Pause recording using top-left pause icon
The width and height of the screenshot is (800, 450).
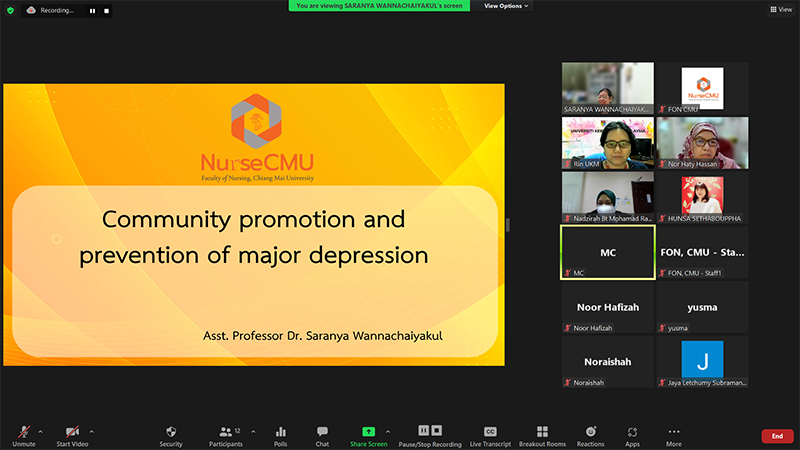pos(92,11)
